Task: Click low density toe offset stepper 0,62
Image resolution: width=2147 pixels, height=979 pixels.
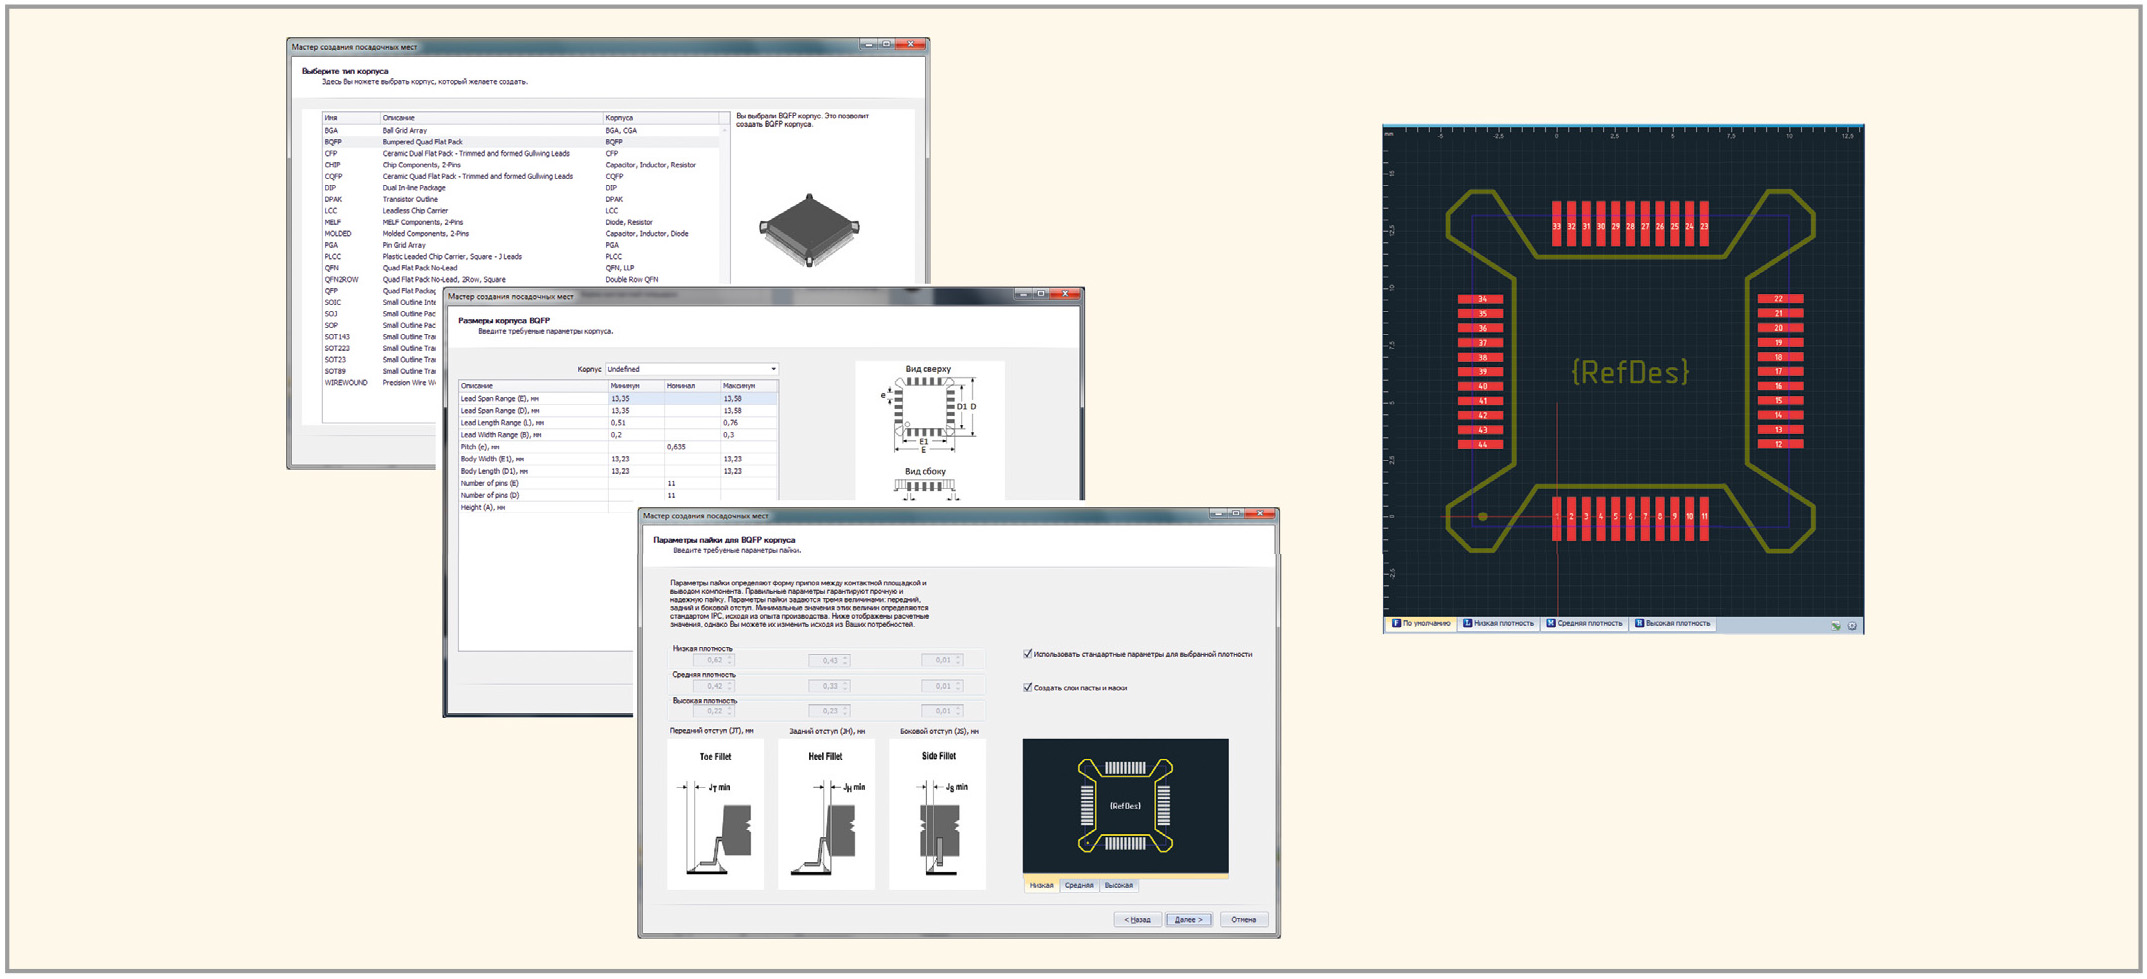Action: (714, 660)
